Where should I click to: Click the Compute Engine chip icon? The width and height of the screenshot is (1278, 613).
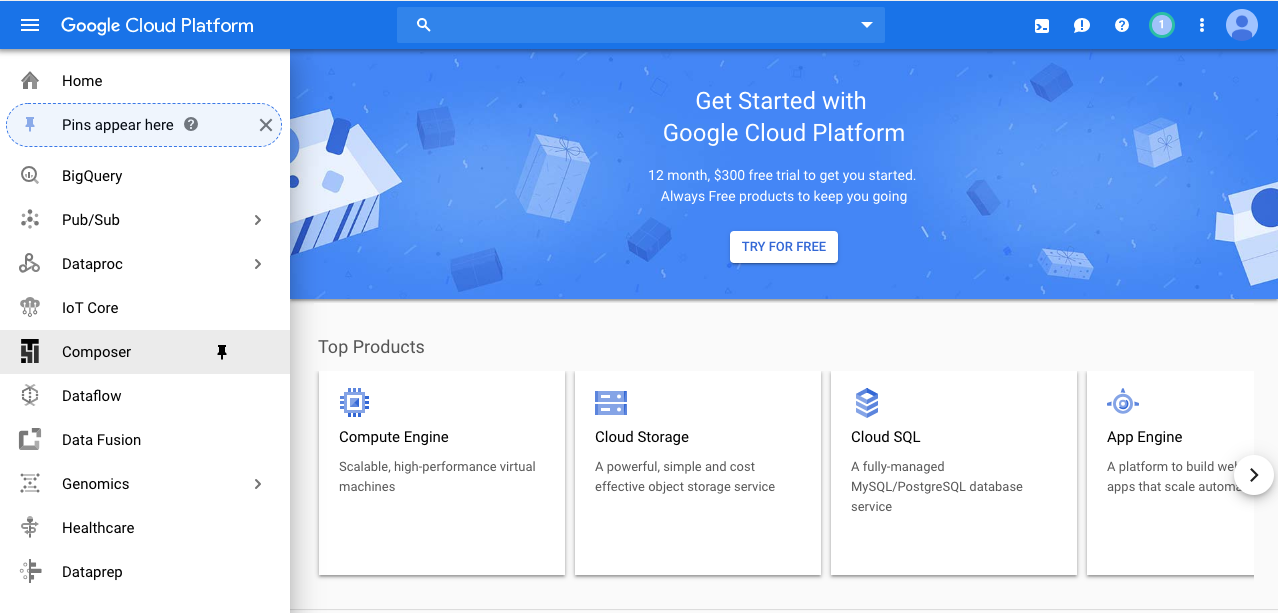point(354,403)
